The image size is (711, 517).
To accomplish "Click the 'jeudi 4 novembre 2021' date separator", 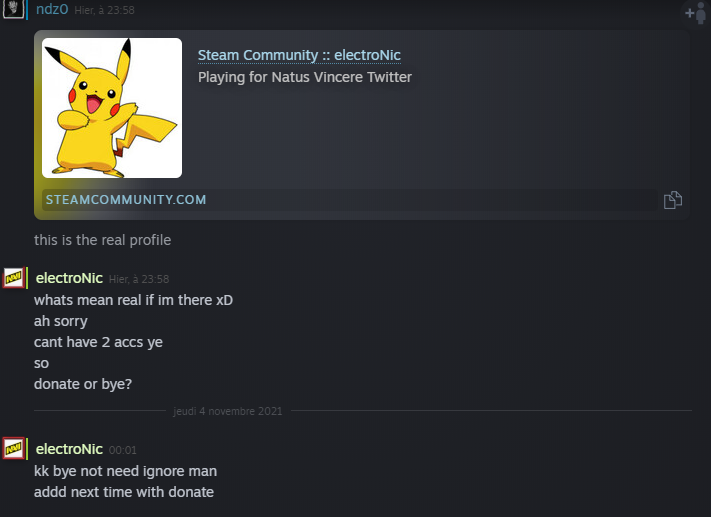I will tap(229, 411).
